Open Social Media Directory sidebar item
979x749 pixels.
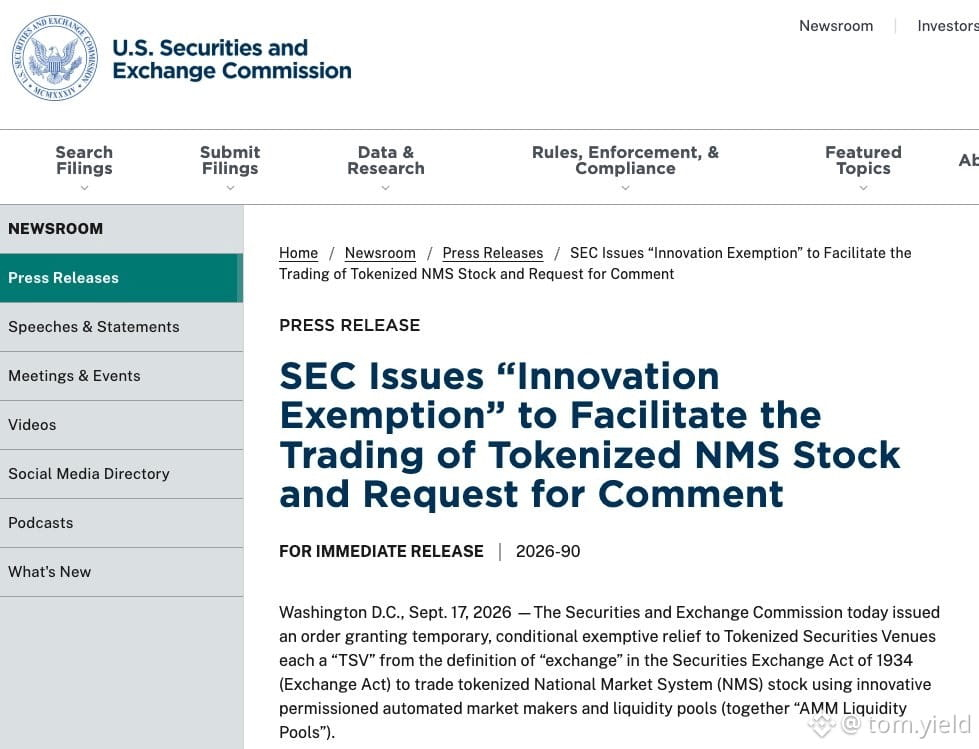click(121, 474)
